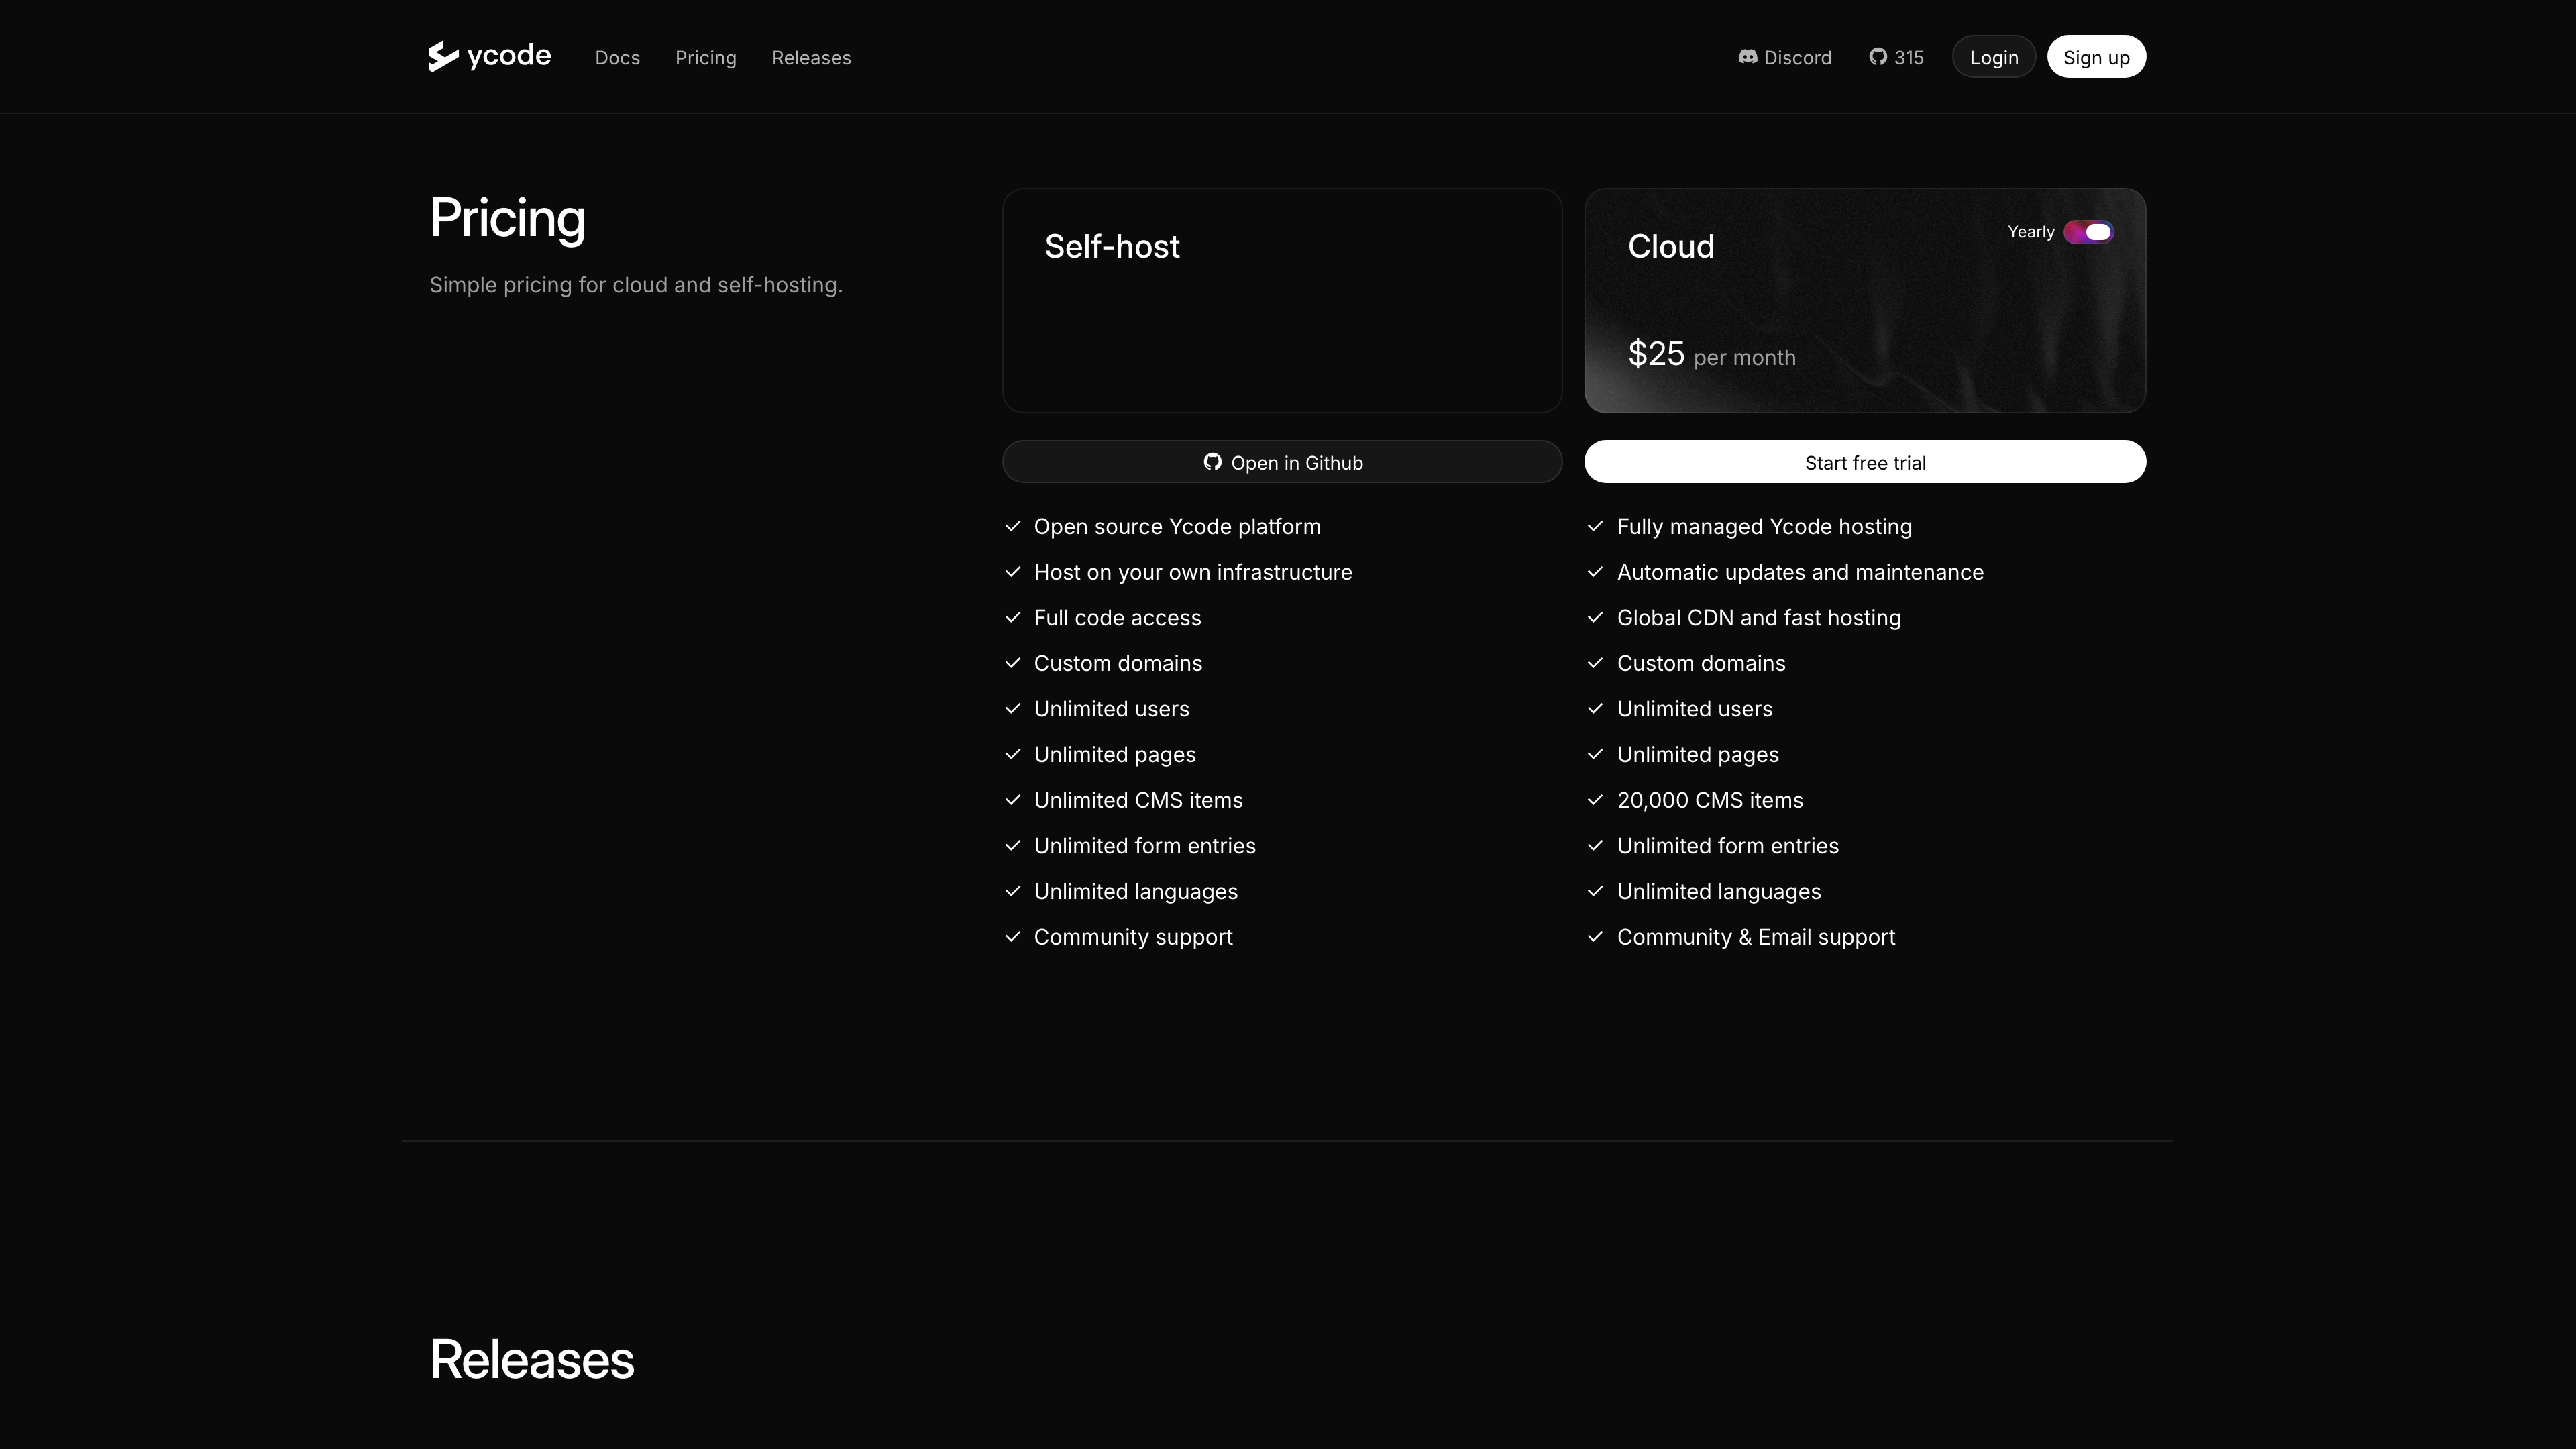Image resolution: width=2576 pixels, height=1449 pixels.
Task: Click 'Simple pricing for cloud and self-hosting.' text
Action: pos(636,285)
